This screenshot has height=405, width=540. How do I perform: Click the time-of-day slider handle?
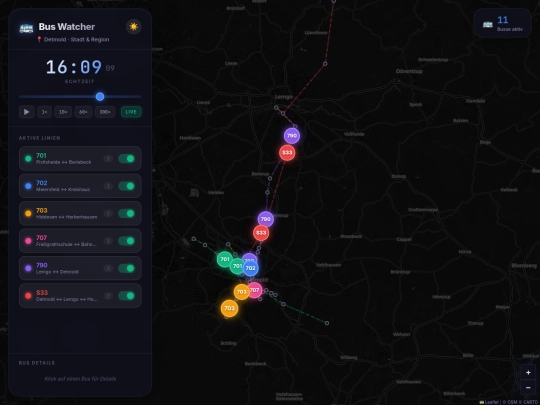pyautogui.click(x=100, y=97)
